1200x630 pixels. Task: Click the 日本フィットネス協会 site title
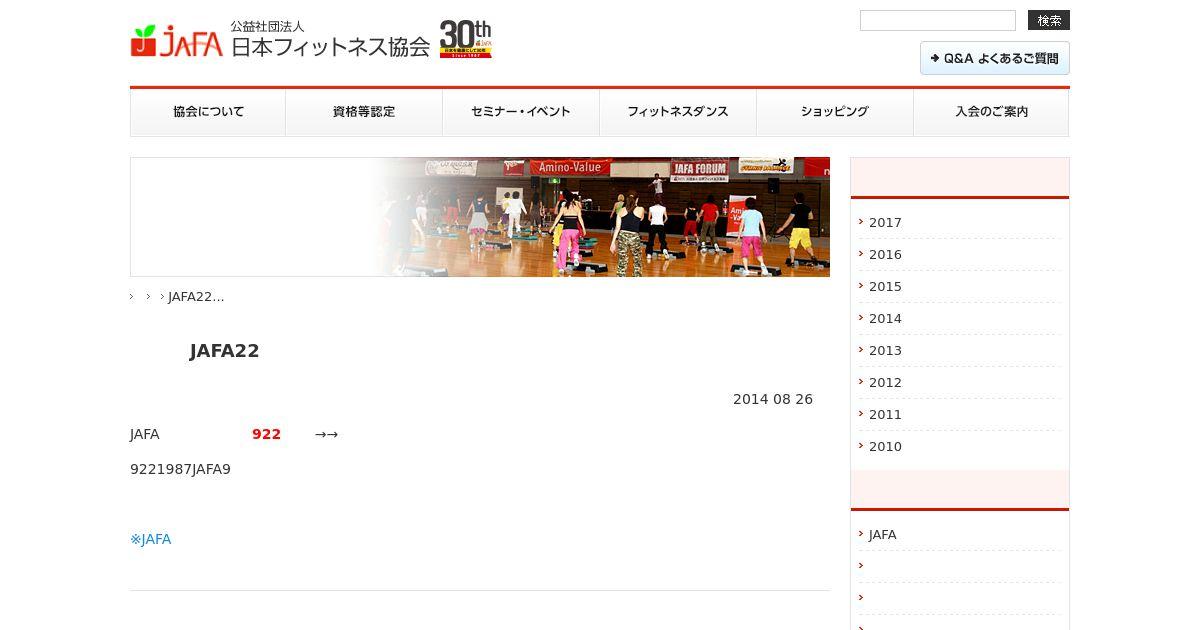click(x=330, y=46)
